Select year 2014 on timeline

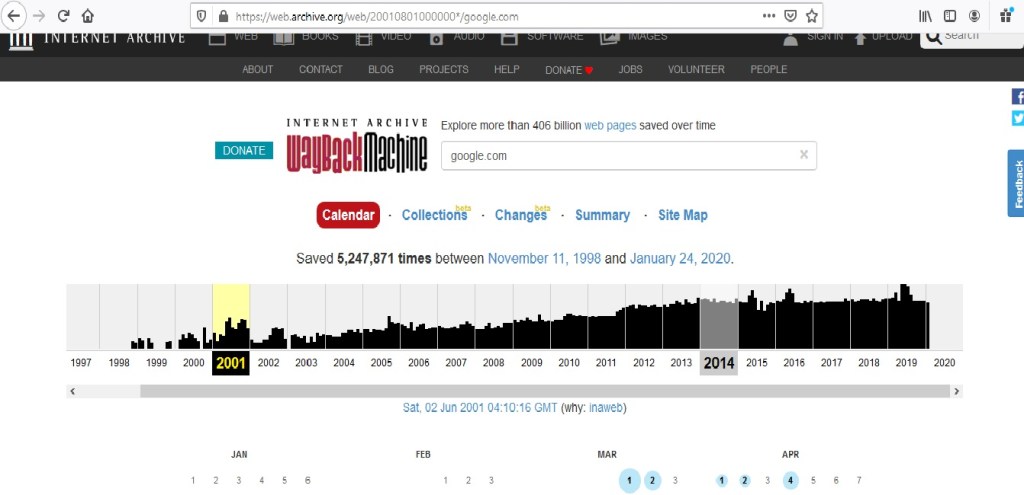click(x=719, y=363)
